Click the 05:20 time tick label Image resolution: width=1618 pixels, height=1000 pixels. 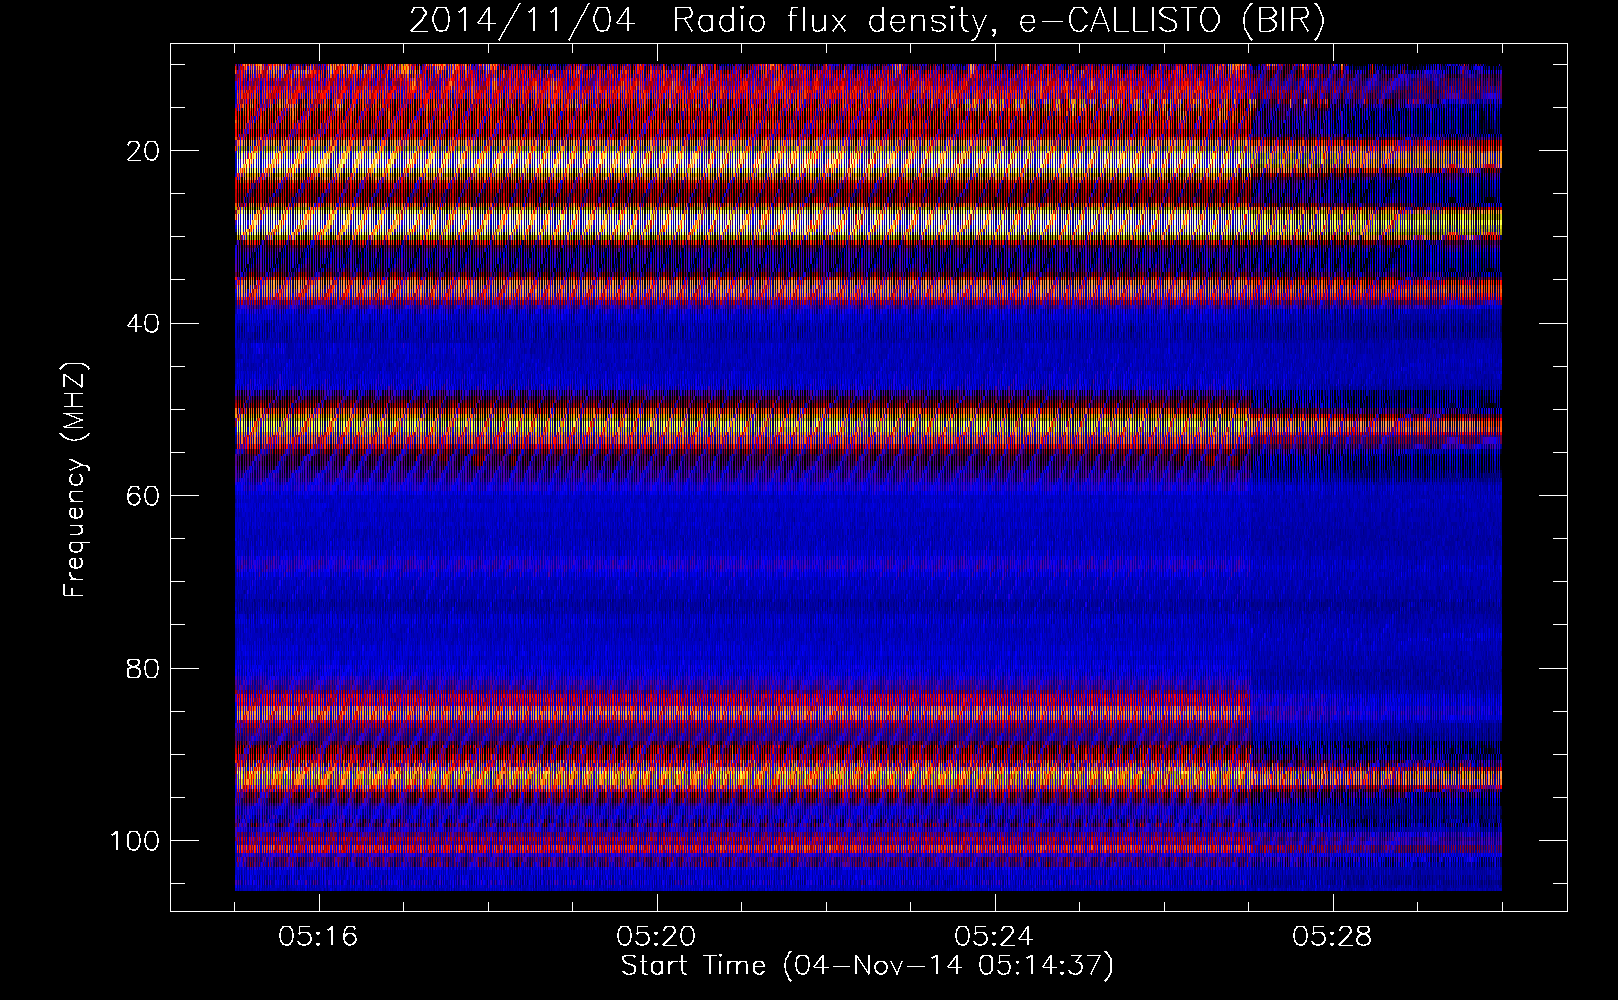657,937
